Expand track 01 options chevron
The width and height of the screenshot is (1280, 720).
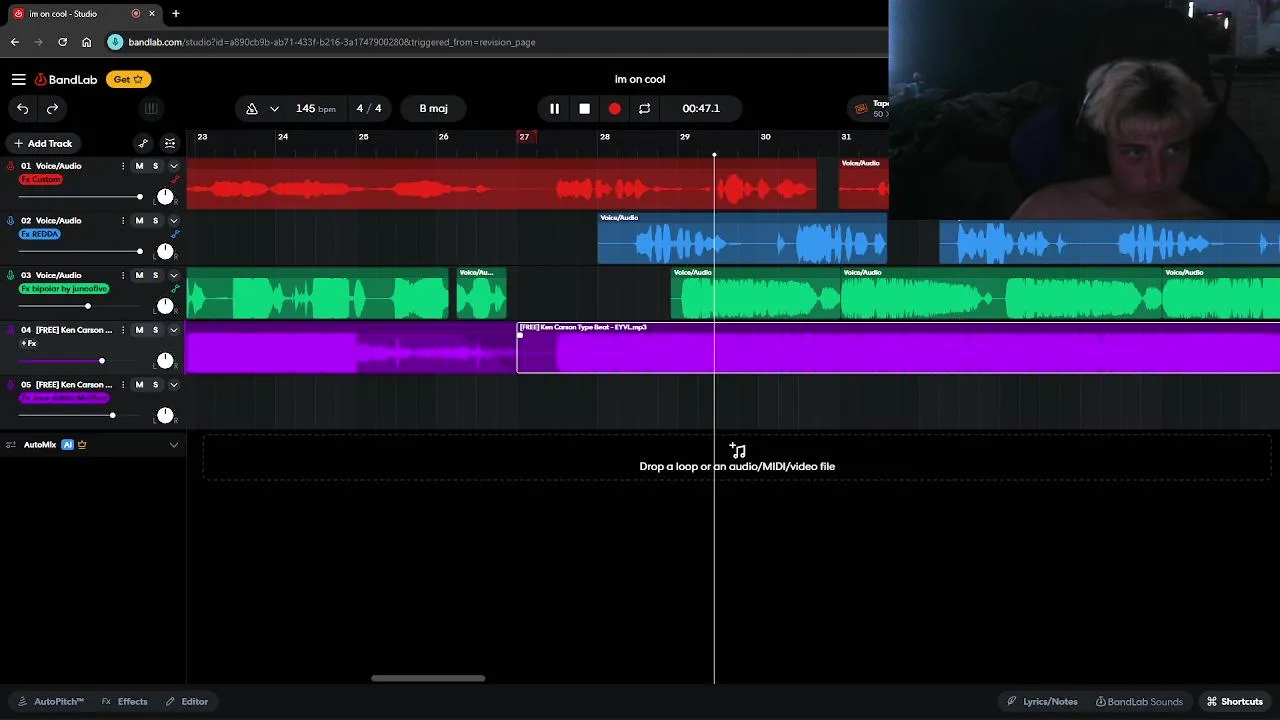173,166
